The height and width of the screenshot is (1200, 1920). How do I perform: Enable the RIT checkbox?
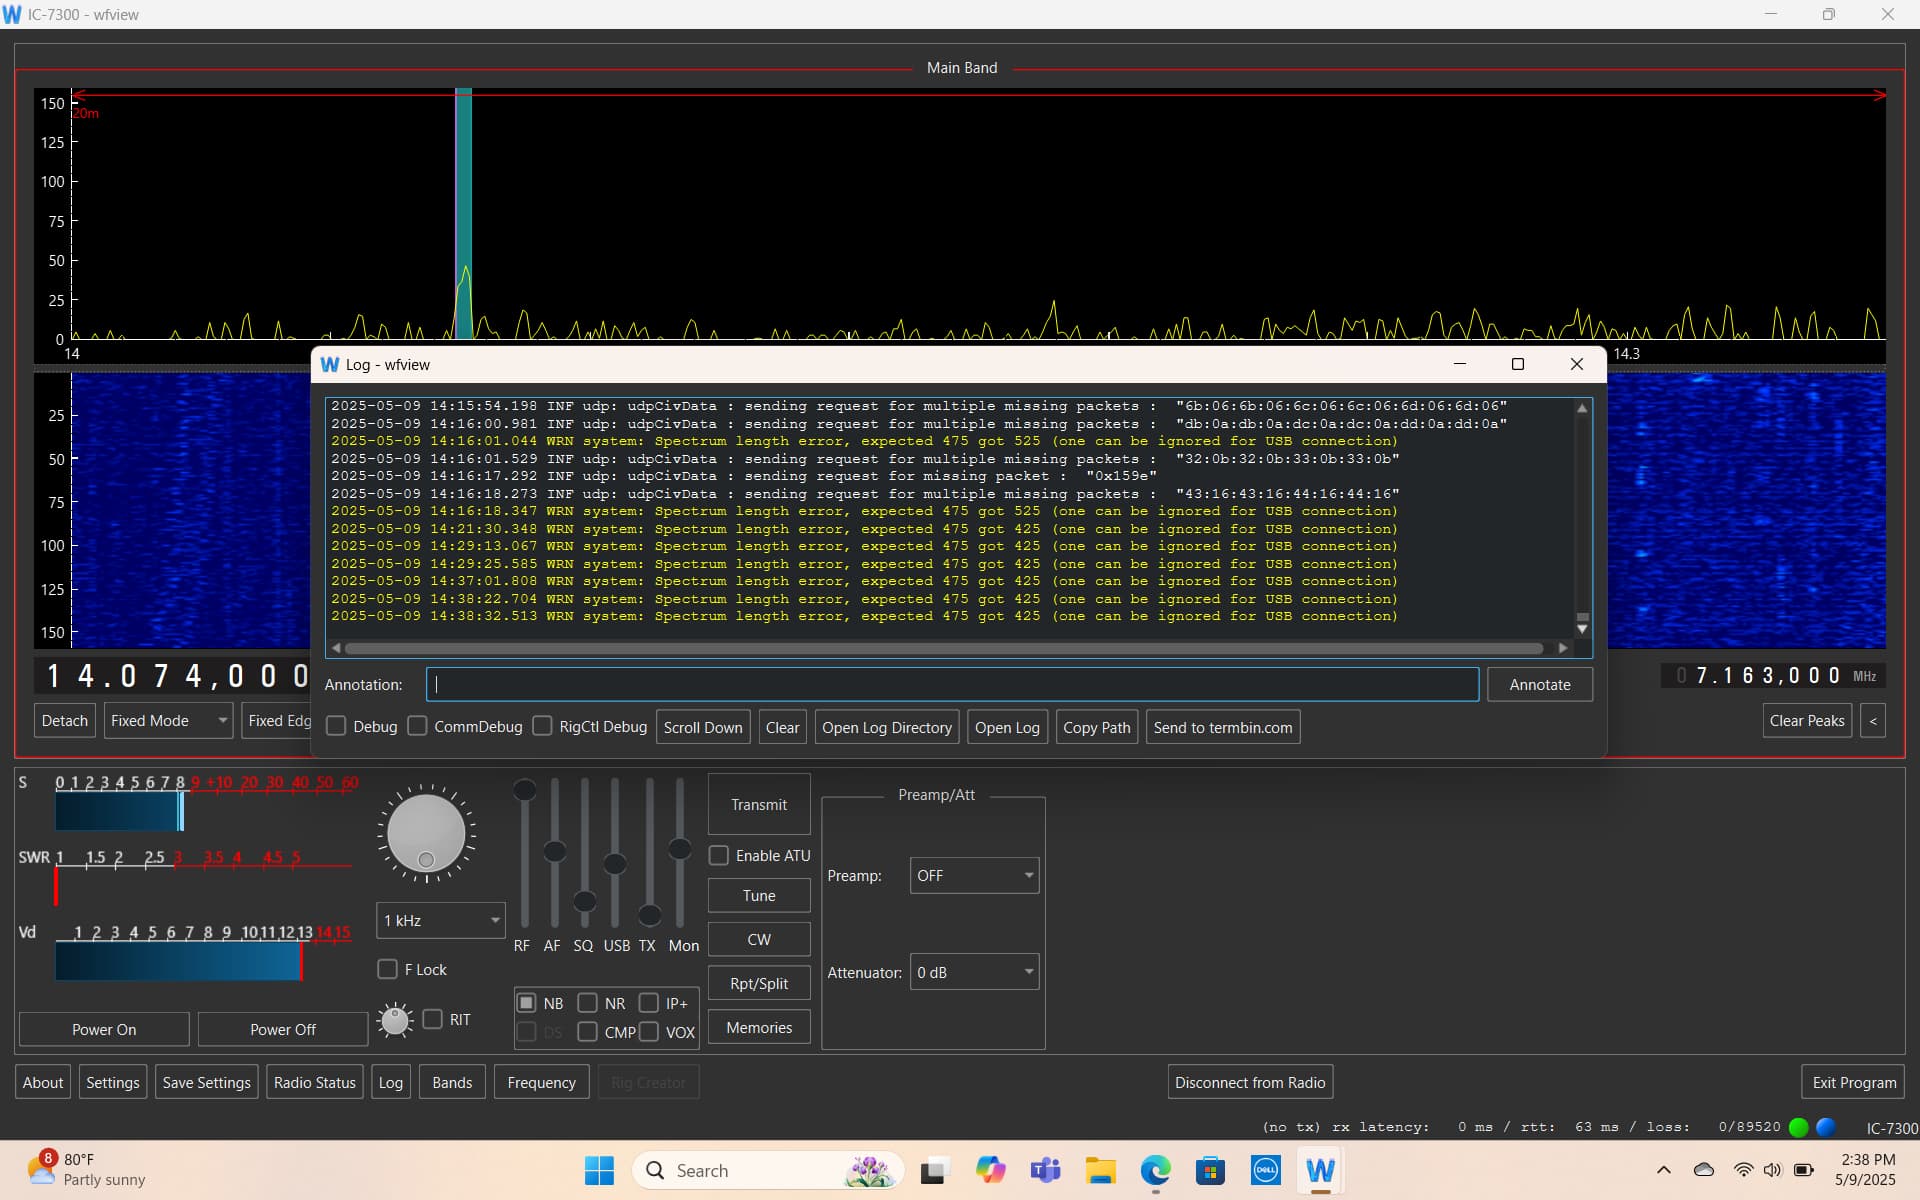coord(433,1019)
